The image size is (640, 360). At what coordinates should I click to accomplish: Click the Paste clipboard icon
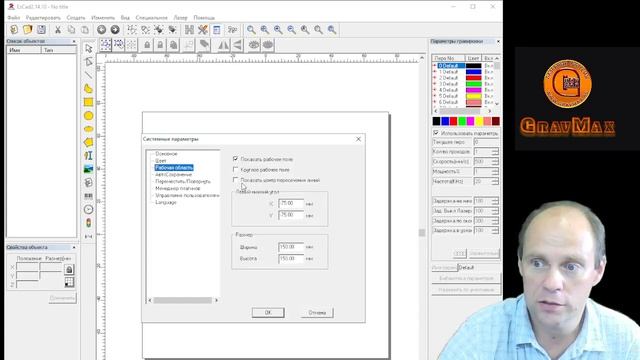[84, 29]
